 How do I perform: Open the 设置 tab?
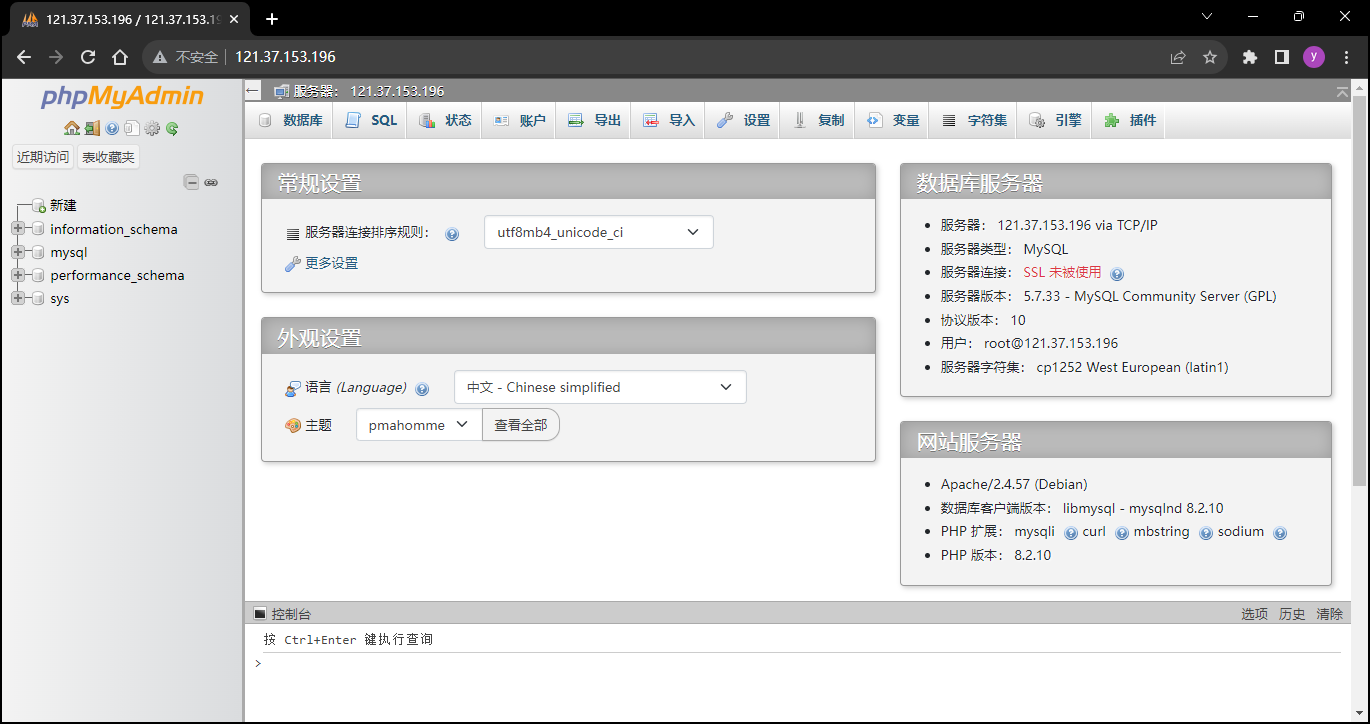(744, 120)
